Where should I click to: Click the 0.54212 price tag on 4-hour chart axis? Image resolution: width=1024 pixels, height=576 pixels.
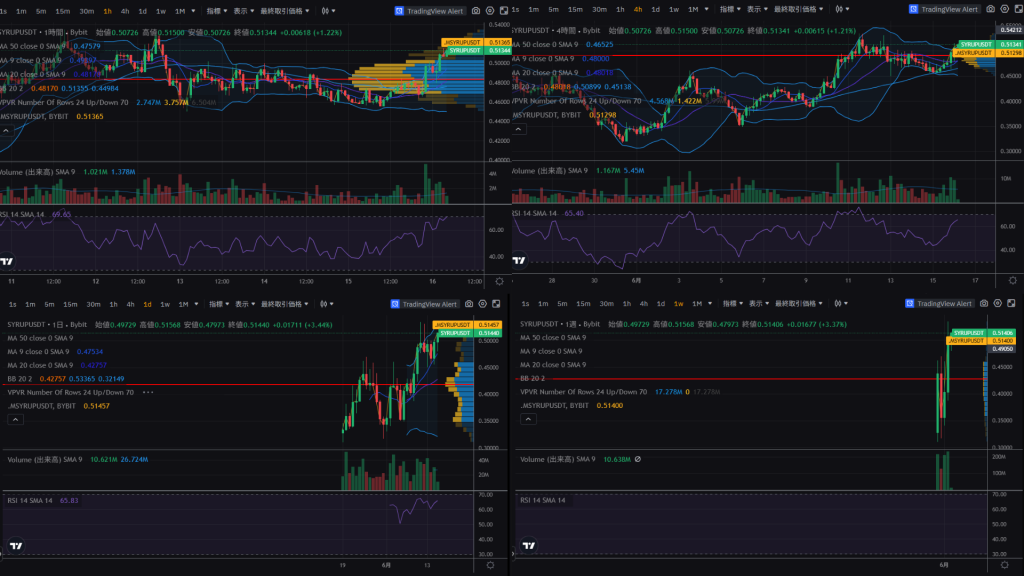pos(1011,30)
